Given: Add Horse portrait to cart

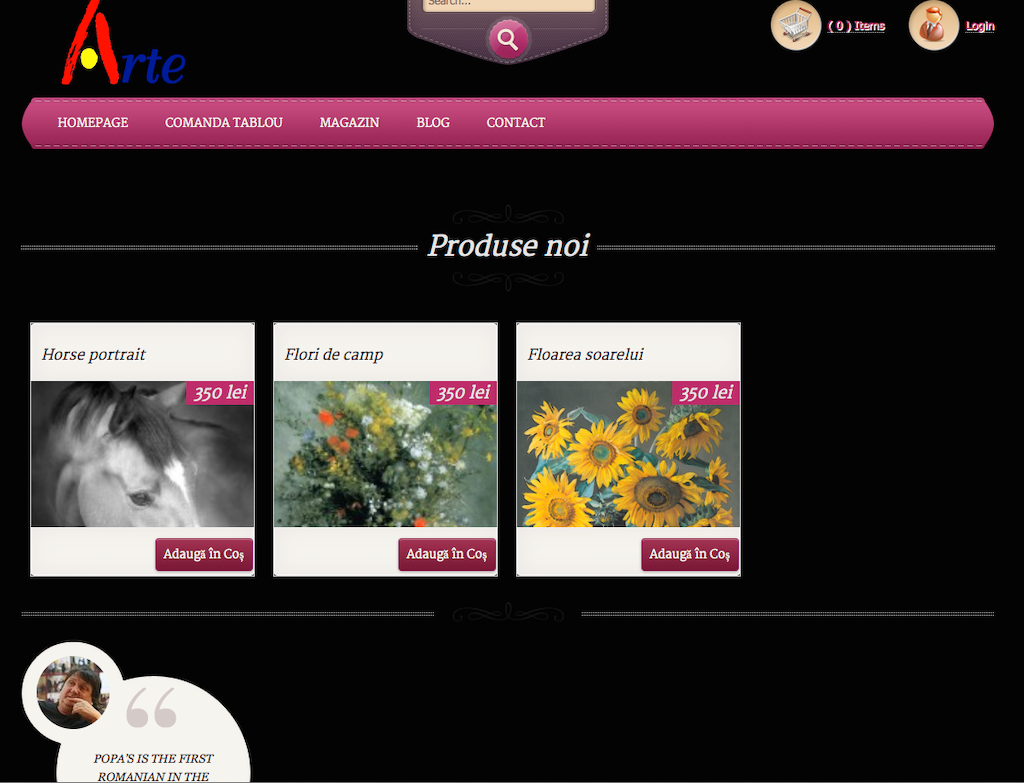Looking at the screenshot, I should 204,554.
